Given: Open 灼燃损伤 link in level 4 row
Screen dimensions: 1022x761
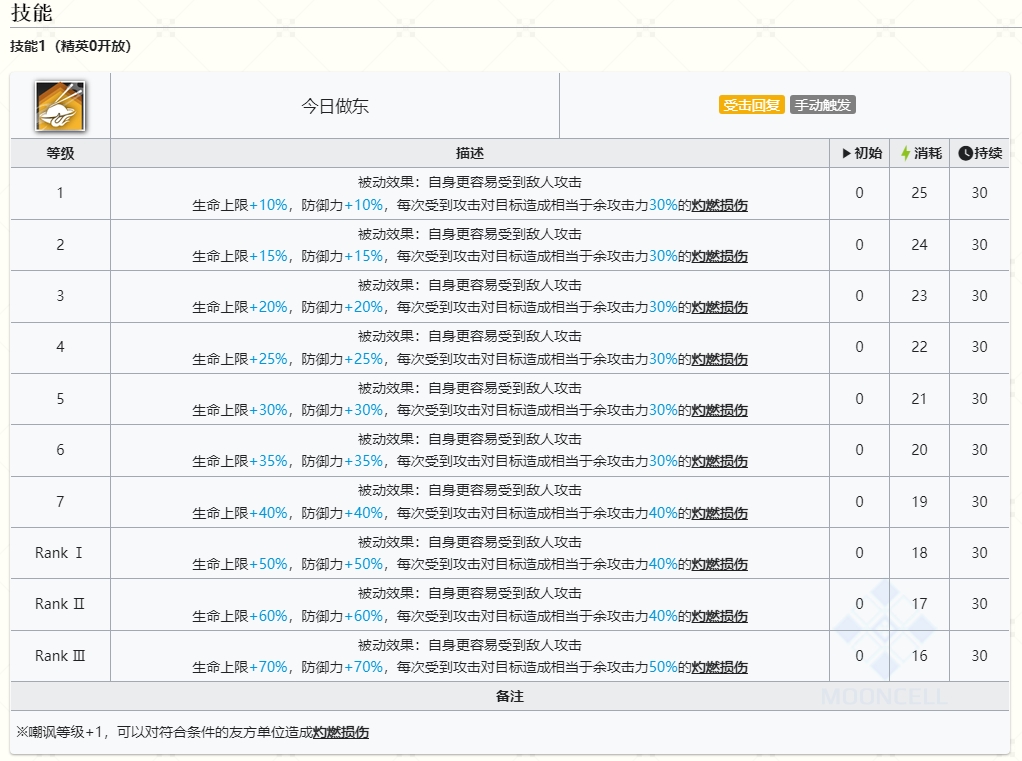Looking at the screenshot, I should click(x=719, y=359).
